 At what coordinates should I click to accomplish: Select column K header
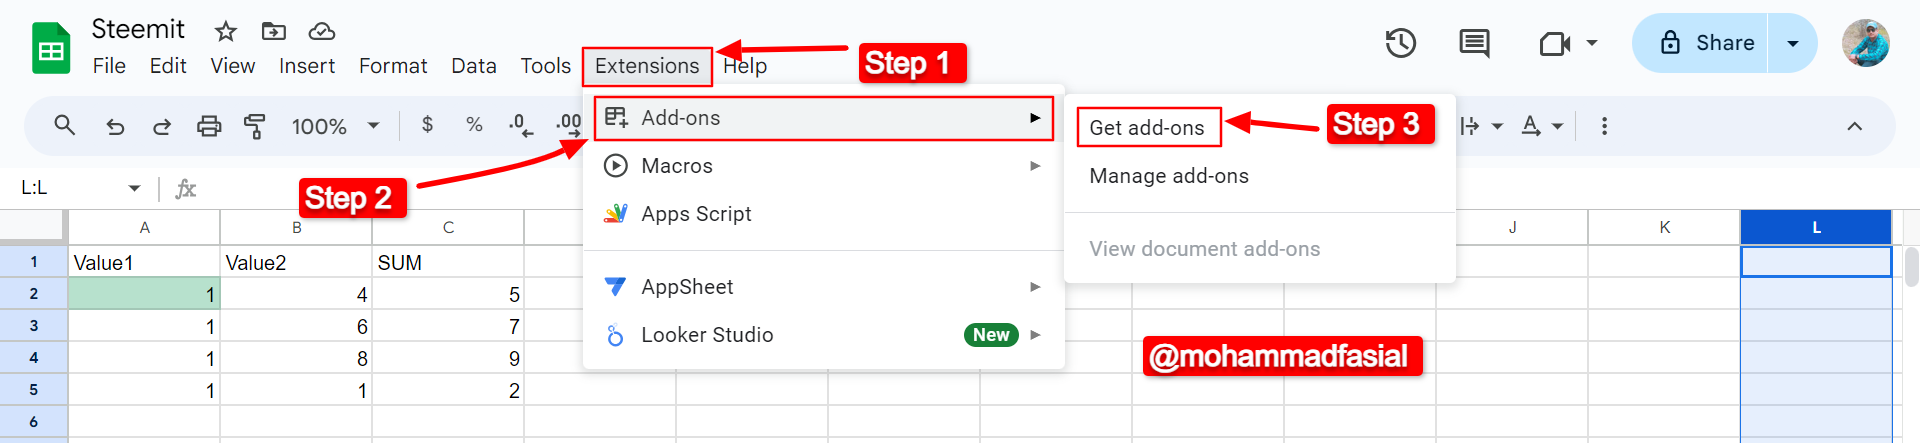pos(1664,227)
